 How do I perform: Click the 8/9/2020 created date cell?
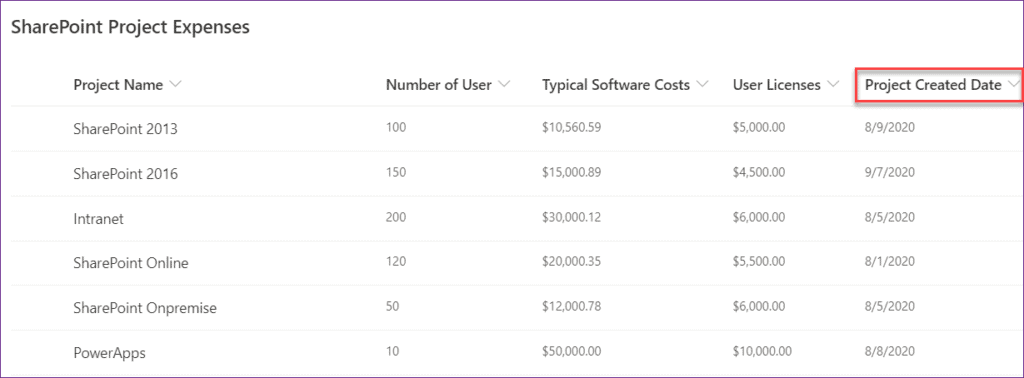889,127
